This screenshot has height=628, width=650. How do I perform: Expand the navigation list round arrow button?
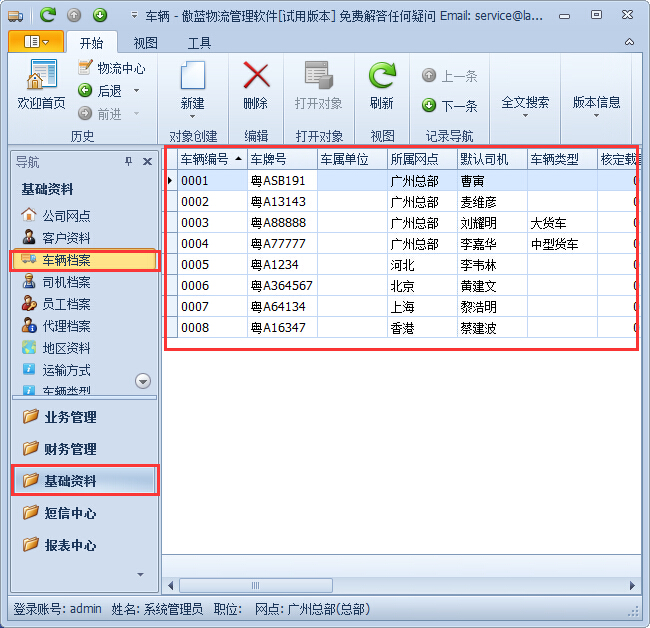coord(143,380)
